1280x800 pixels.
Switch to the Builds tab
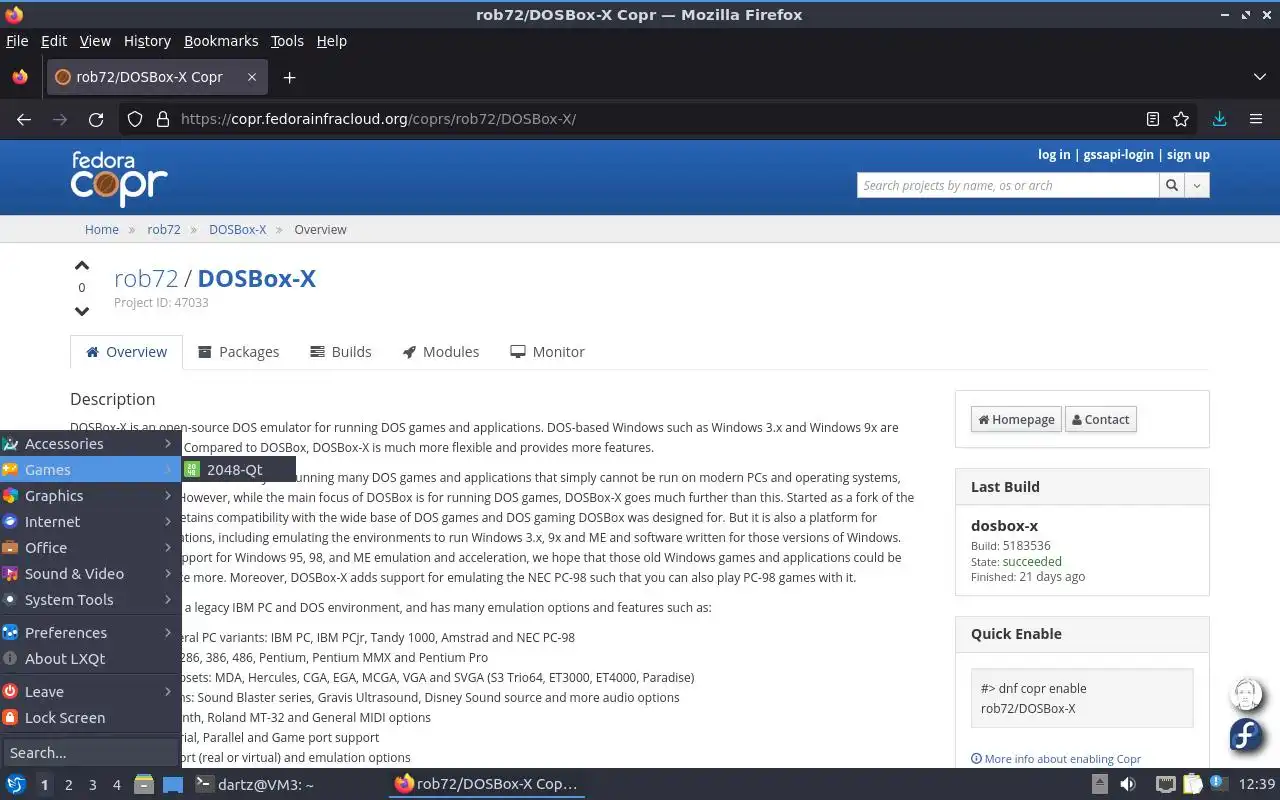pyautogui.click(x=341, y=351)
